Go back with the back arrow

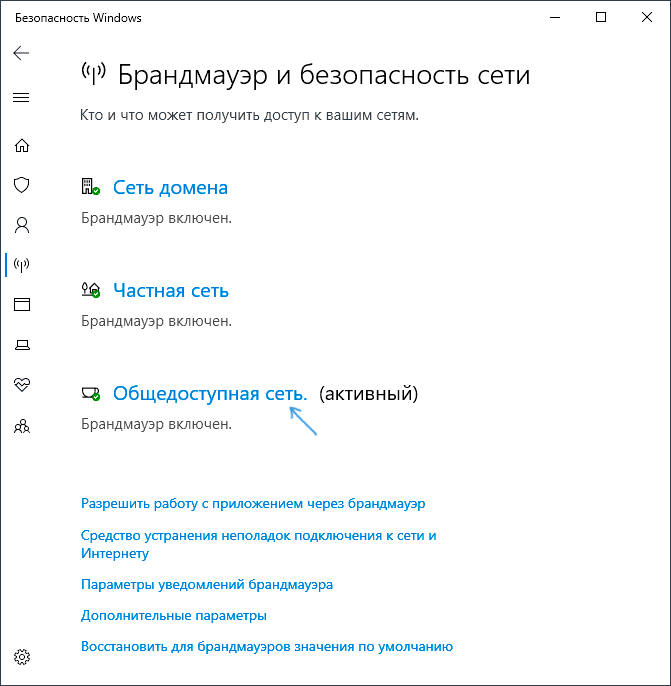[21, 53]
